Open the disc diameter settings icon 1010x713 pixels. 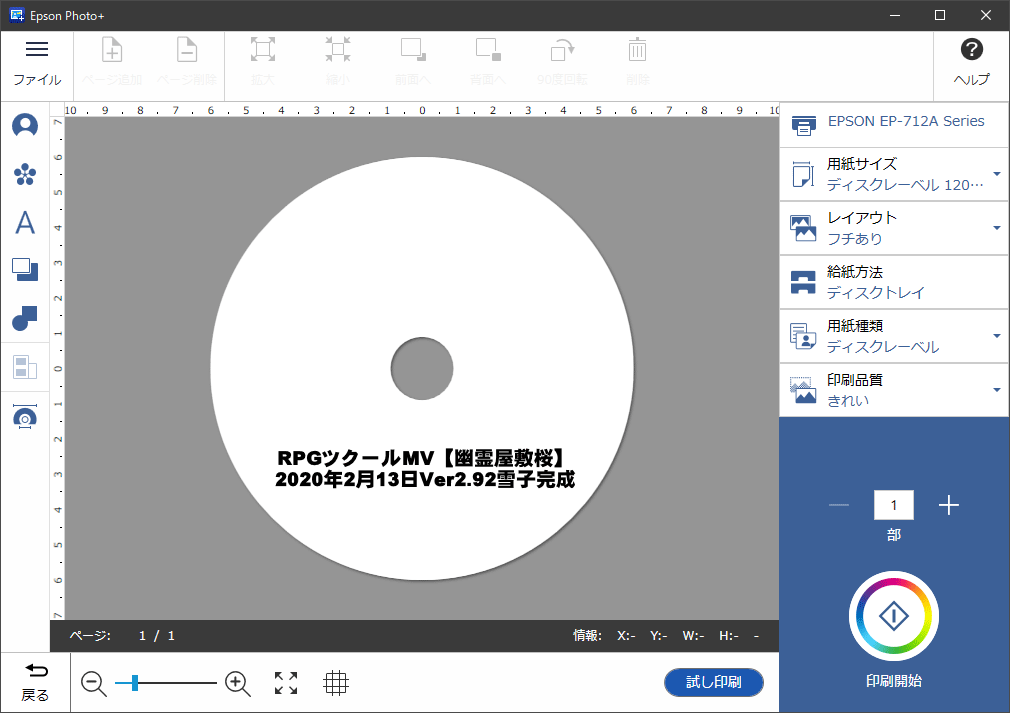point(25,417)
